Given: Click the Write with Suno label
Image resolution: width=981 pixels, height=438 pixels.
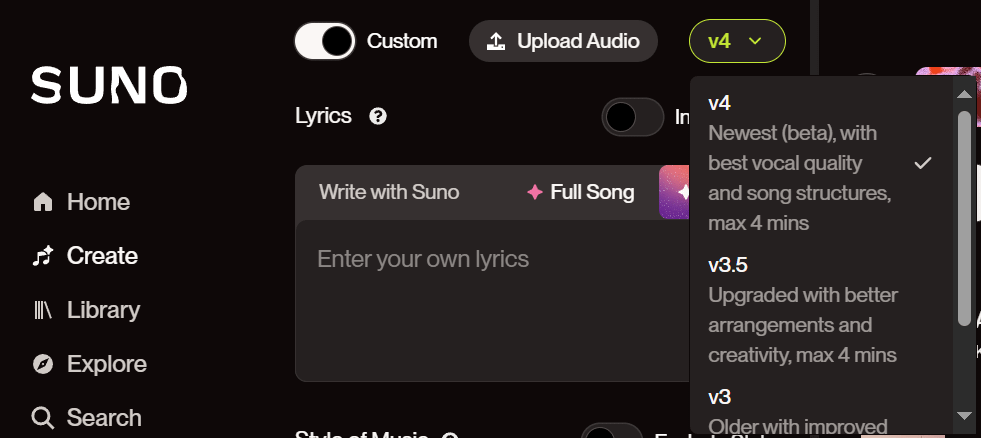Looking at the screenshot, I should [389, 192].
